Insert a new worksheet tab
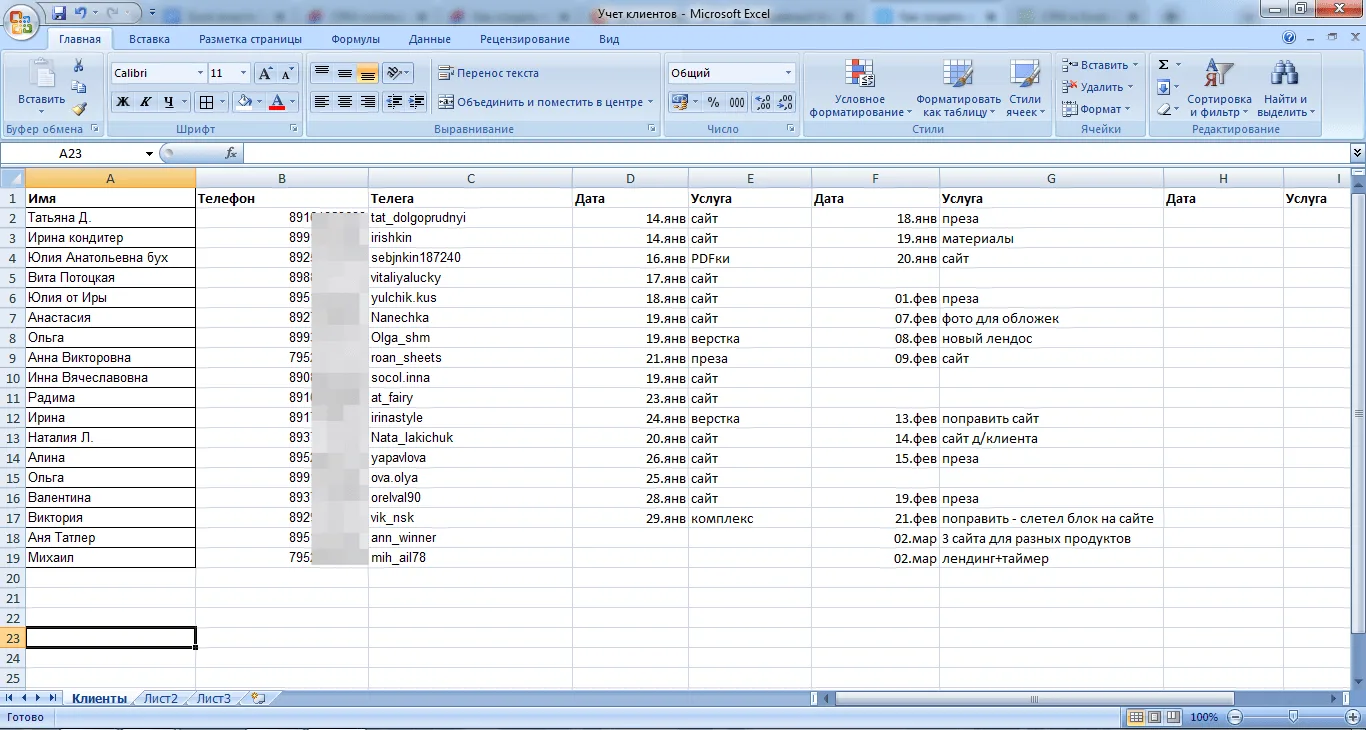 pos(259,699)
